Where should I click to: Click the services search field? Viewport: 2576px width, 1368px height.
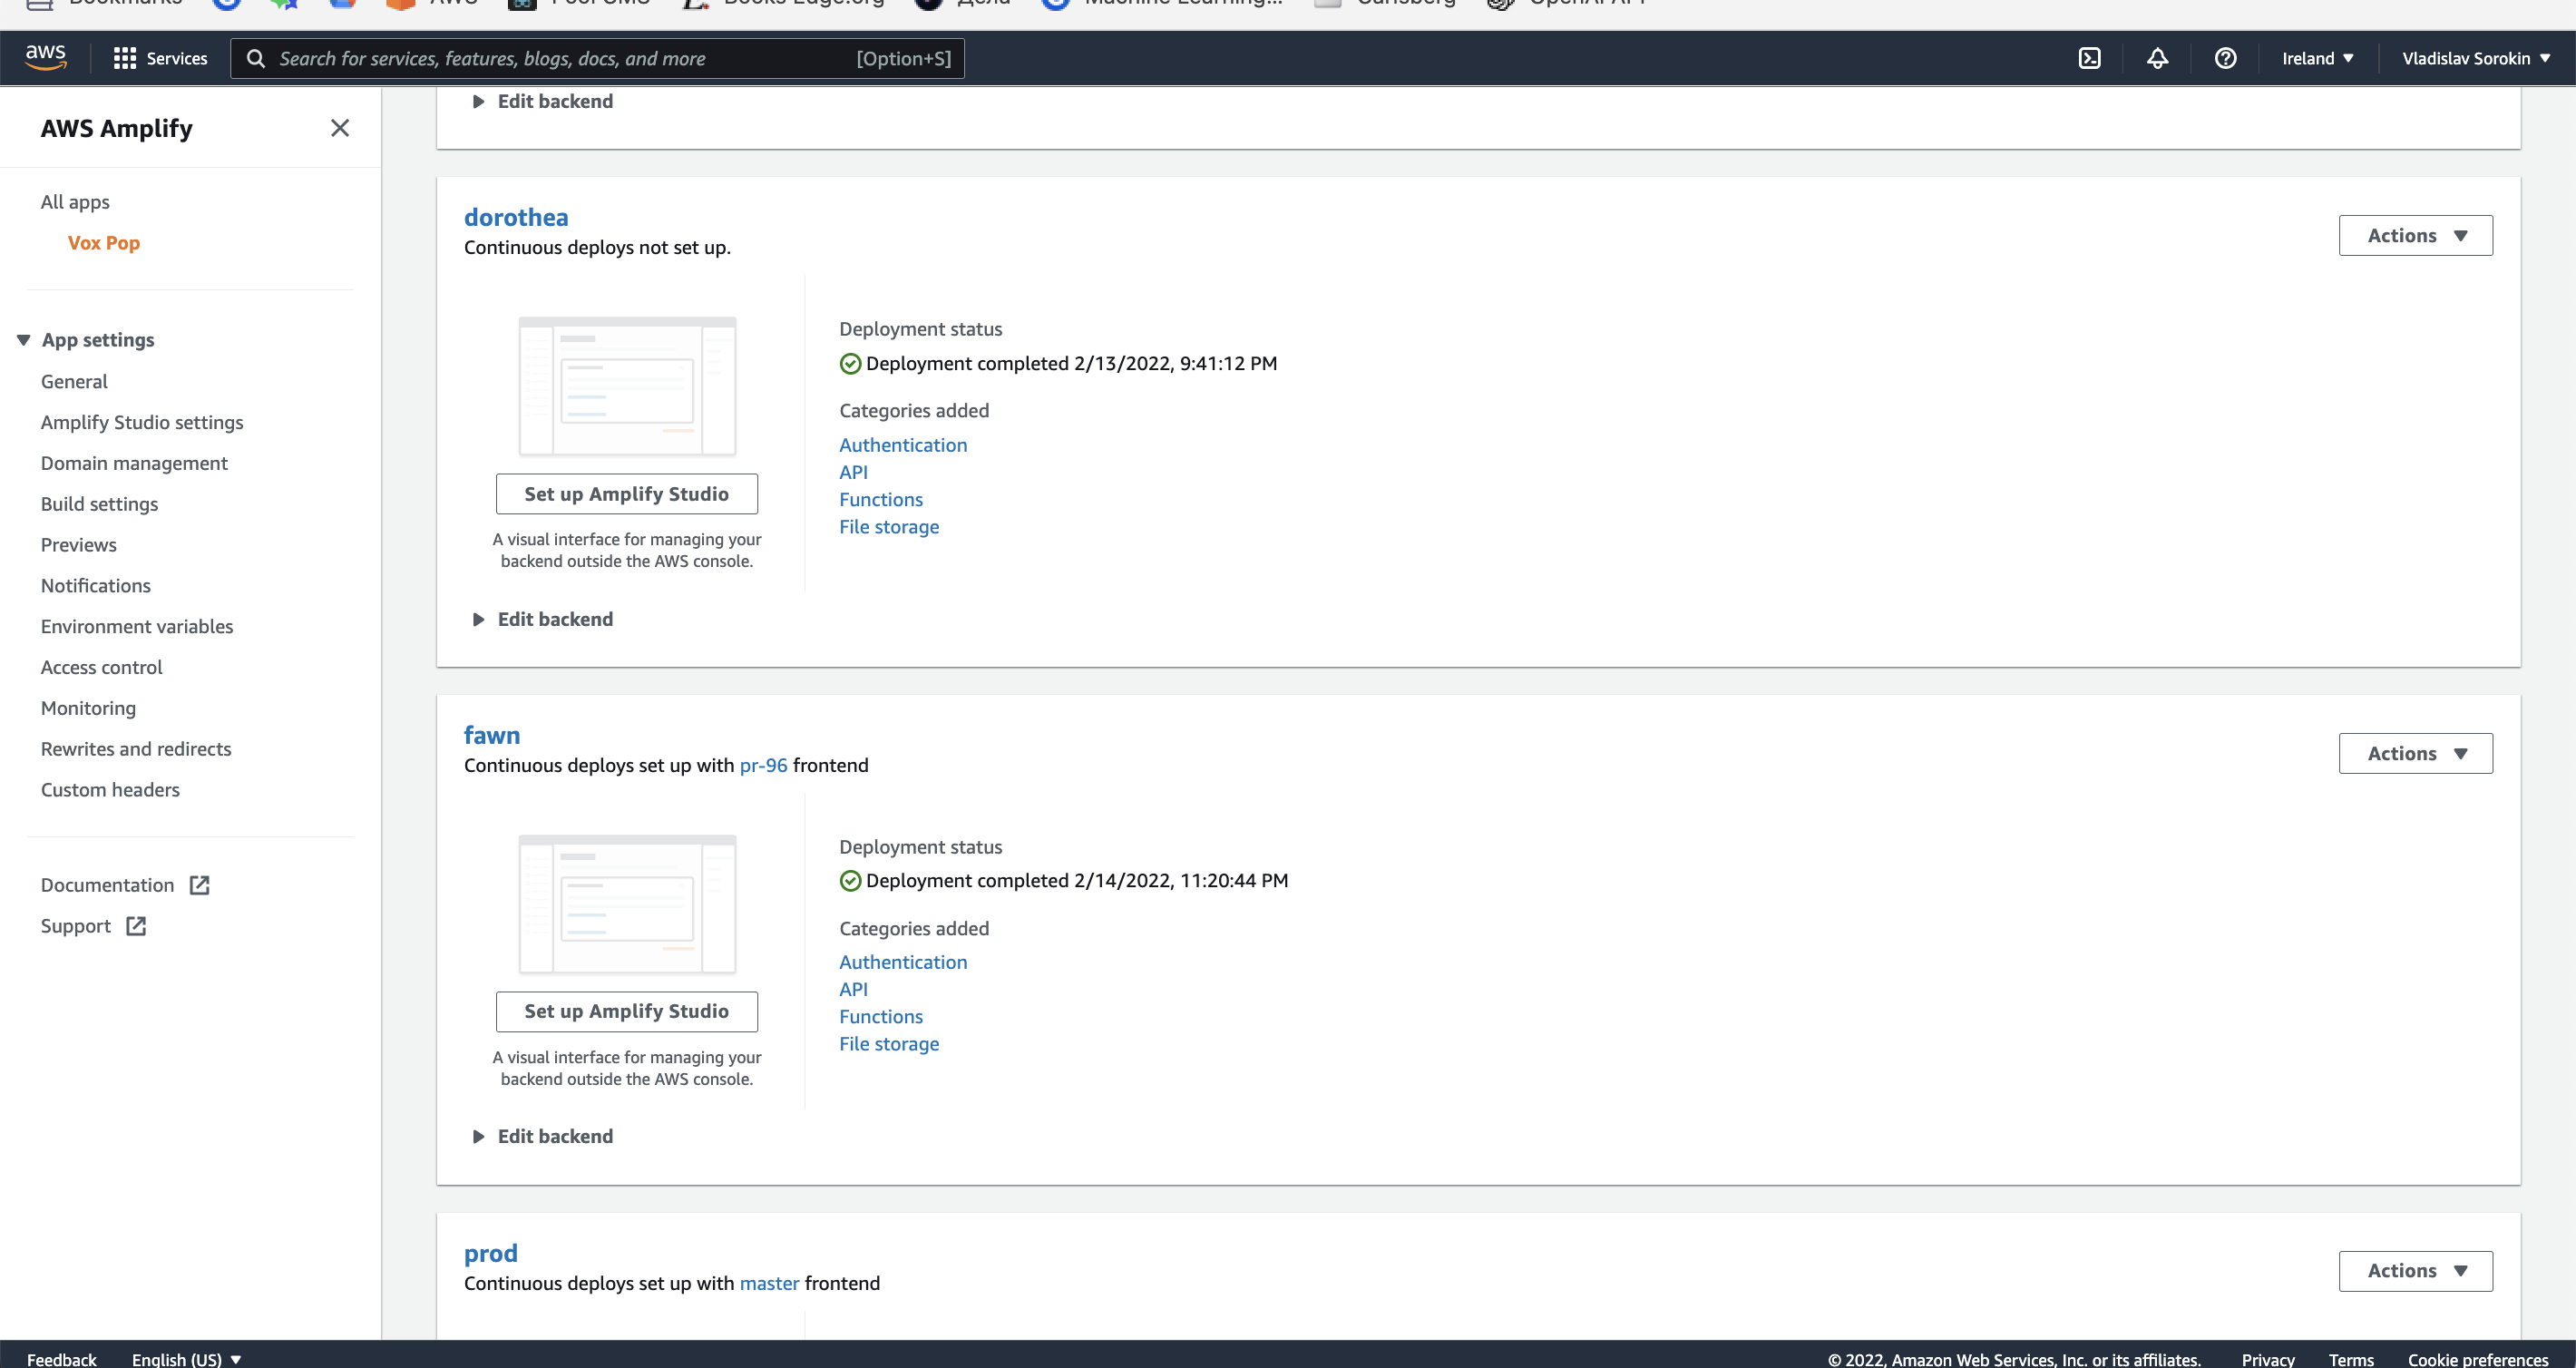pos(600,58)
